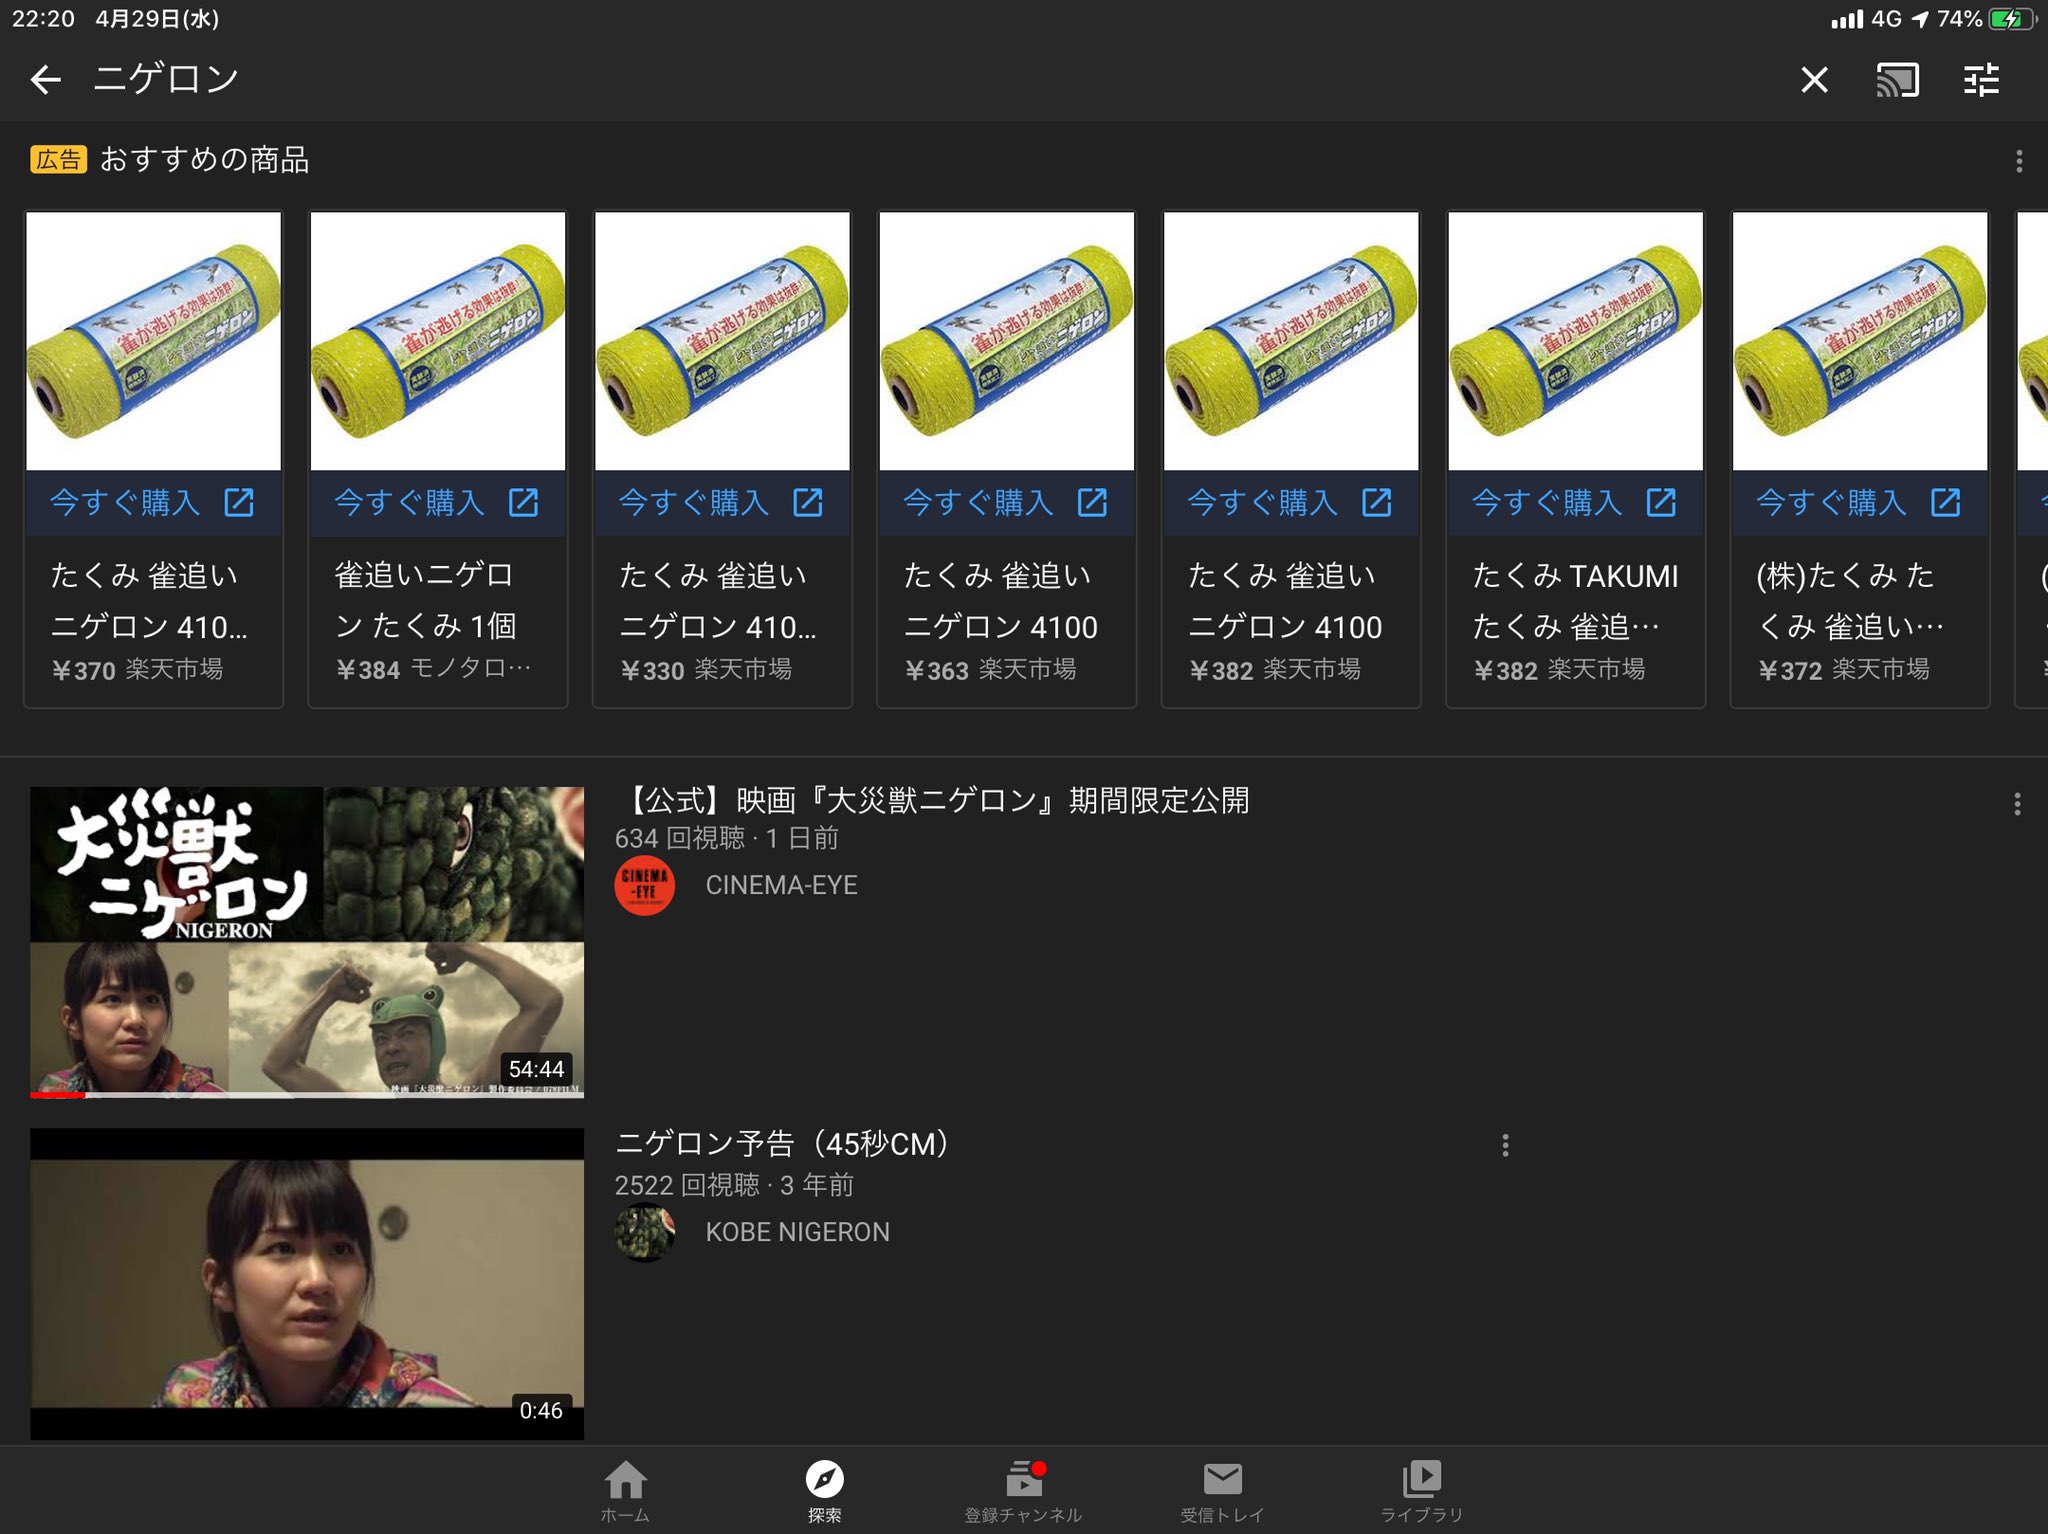Viewport: 2048px width, 1534px height.
Task: Tap 今すぐ購入 on ¥370 product
Action: [x=125, y=502]
